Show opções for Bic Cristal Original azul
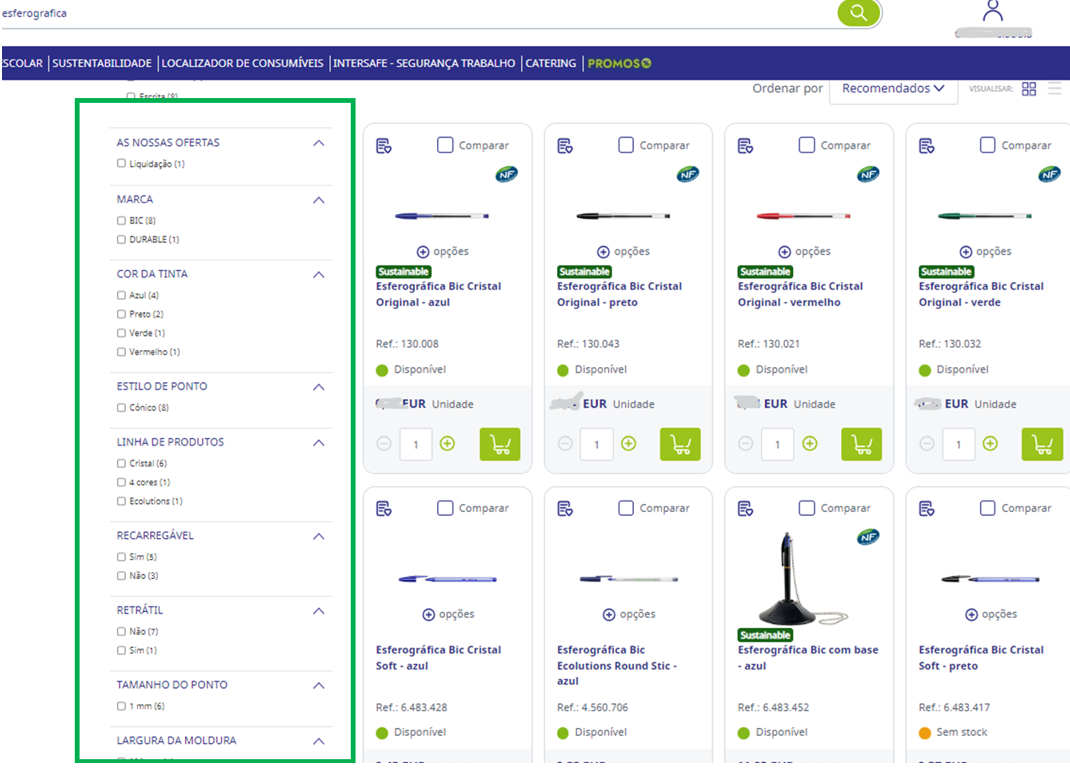This screenshot has width=1070, height=771. [x=443, y=251]
